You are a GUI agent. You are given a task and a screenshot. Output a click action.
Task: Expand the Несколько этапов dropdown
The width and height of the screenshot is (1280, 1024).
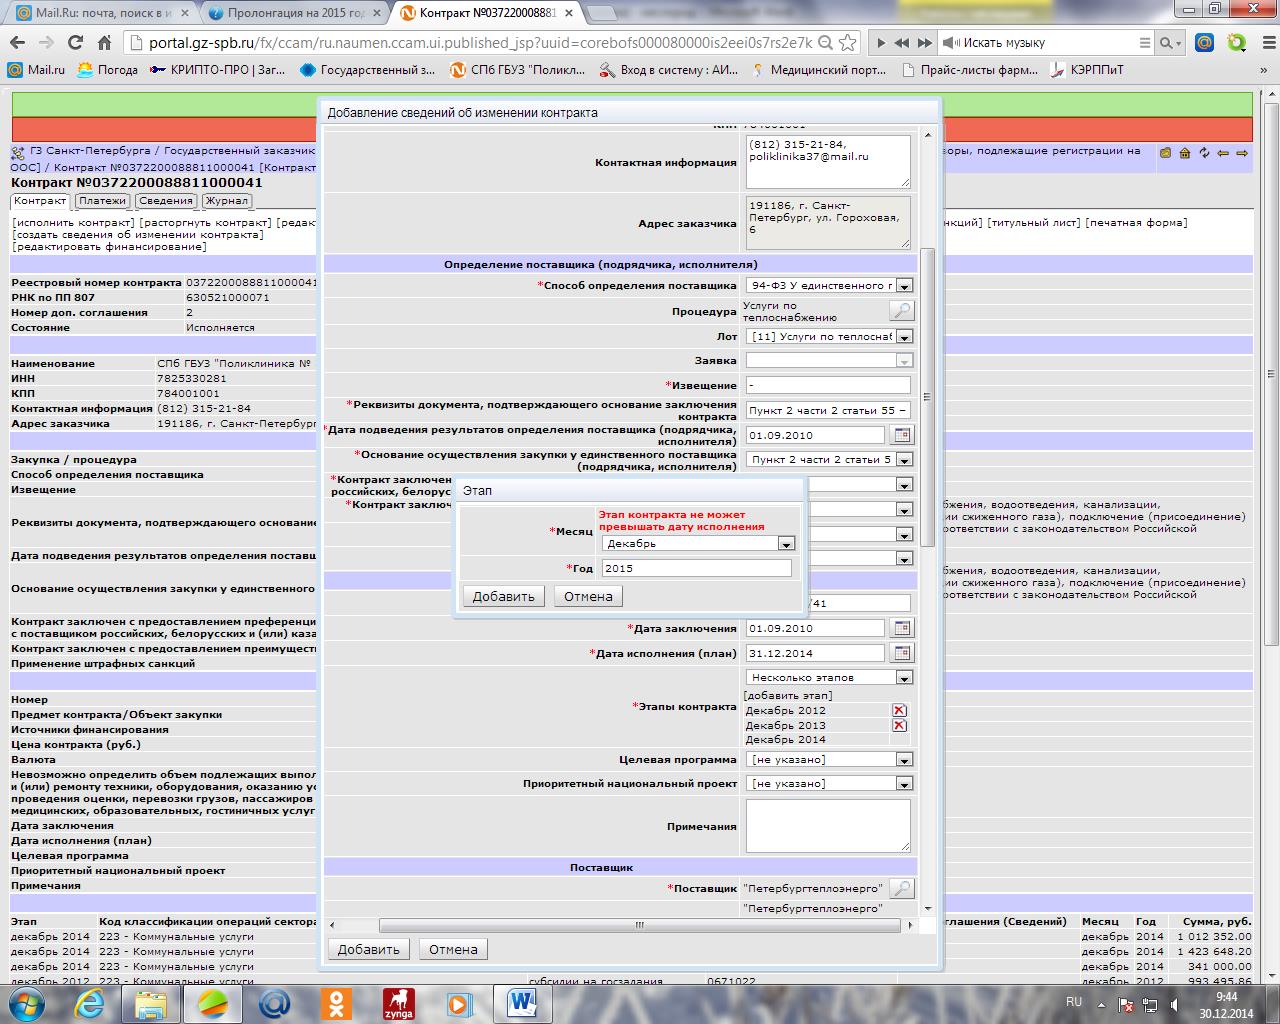coord(904,677)
